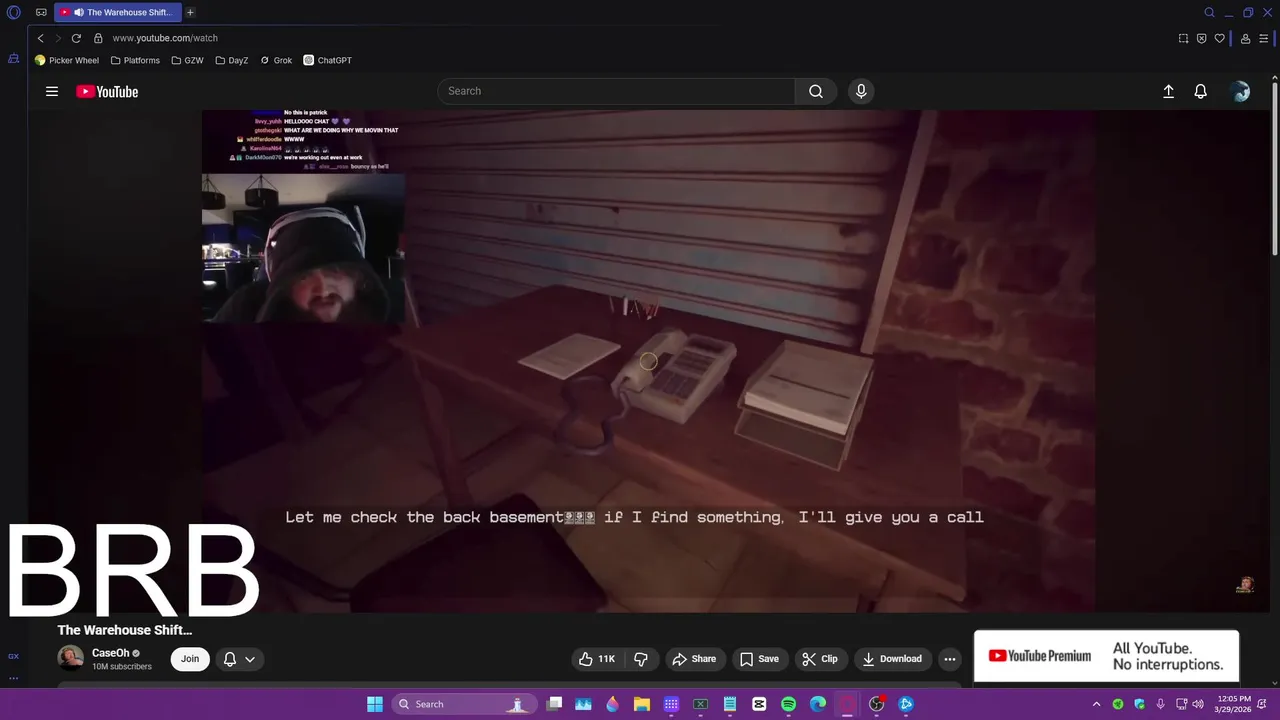Open the Picker Wheel bookmark
1280x720 pixels.
pyautogui.click(x=67, y=60)
